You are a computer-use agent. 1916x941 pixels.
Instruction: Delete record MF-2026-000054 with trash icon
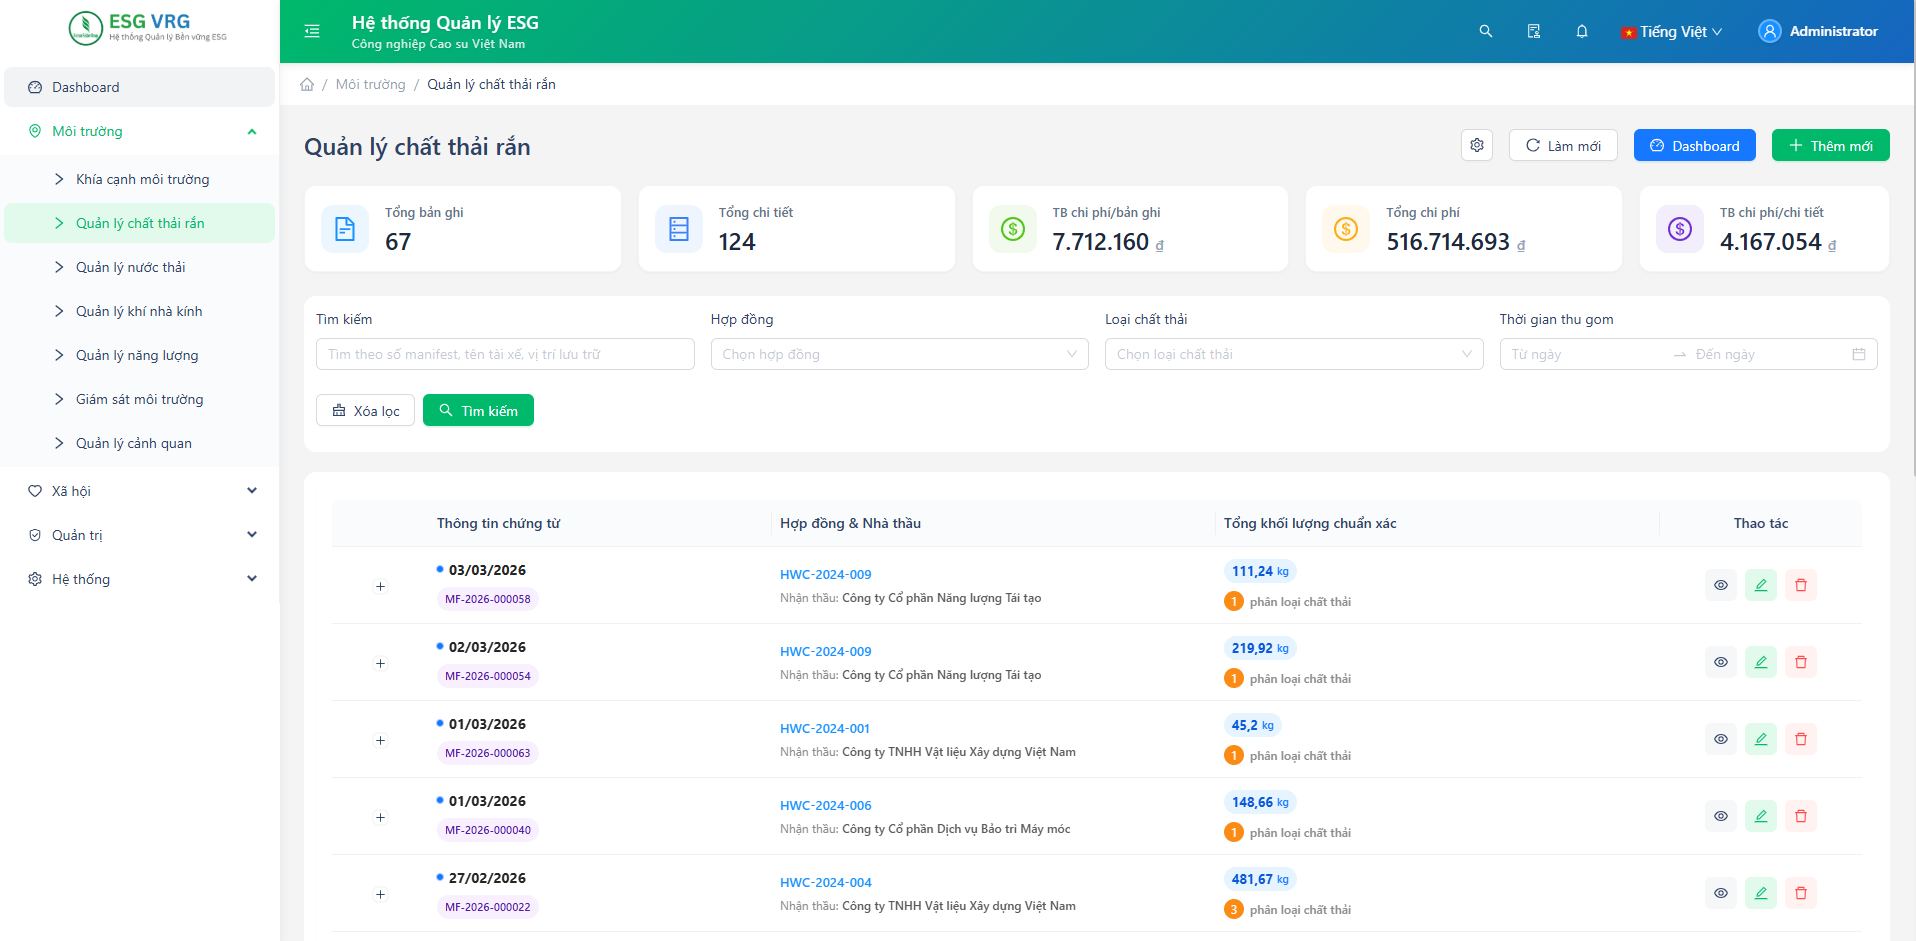click(x=1801, y=662)
